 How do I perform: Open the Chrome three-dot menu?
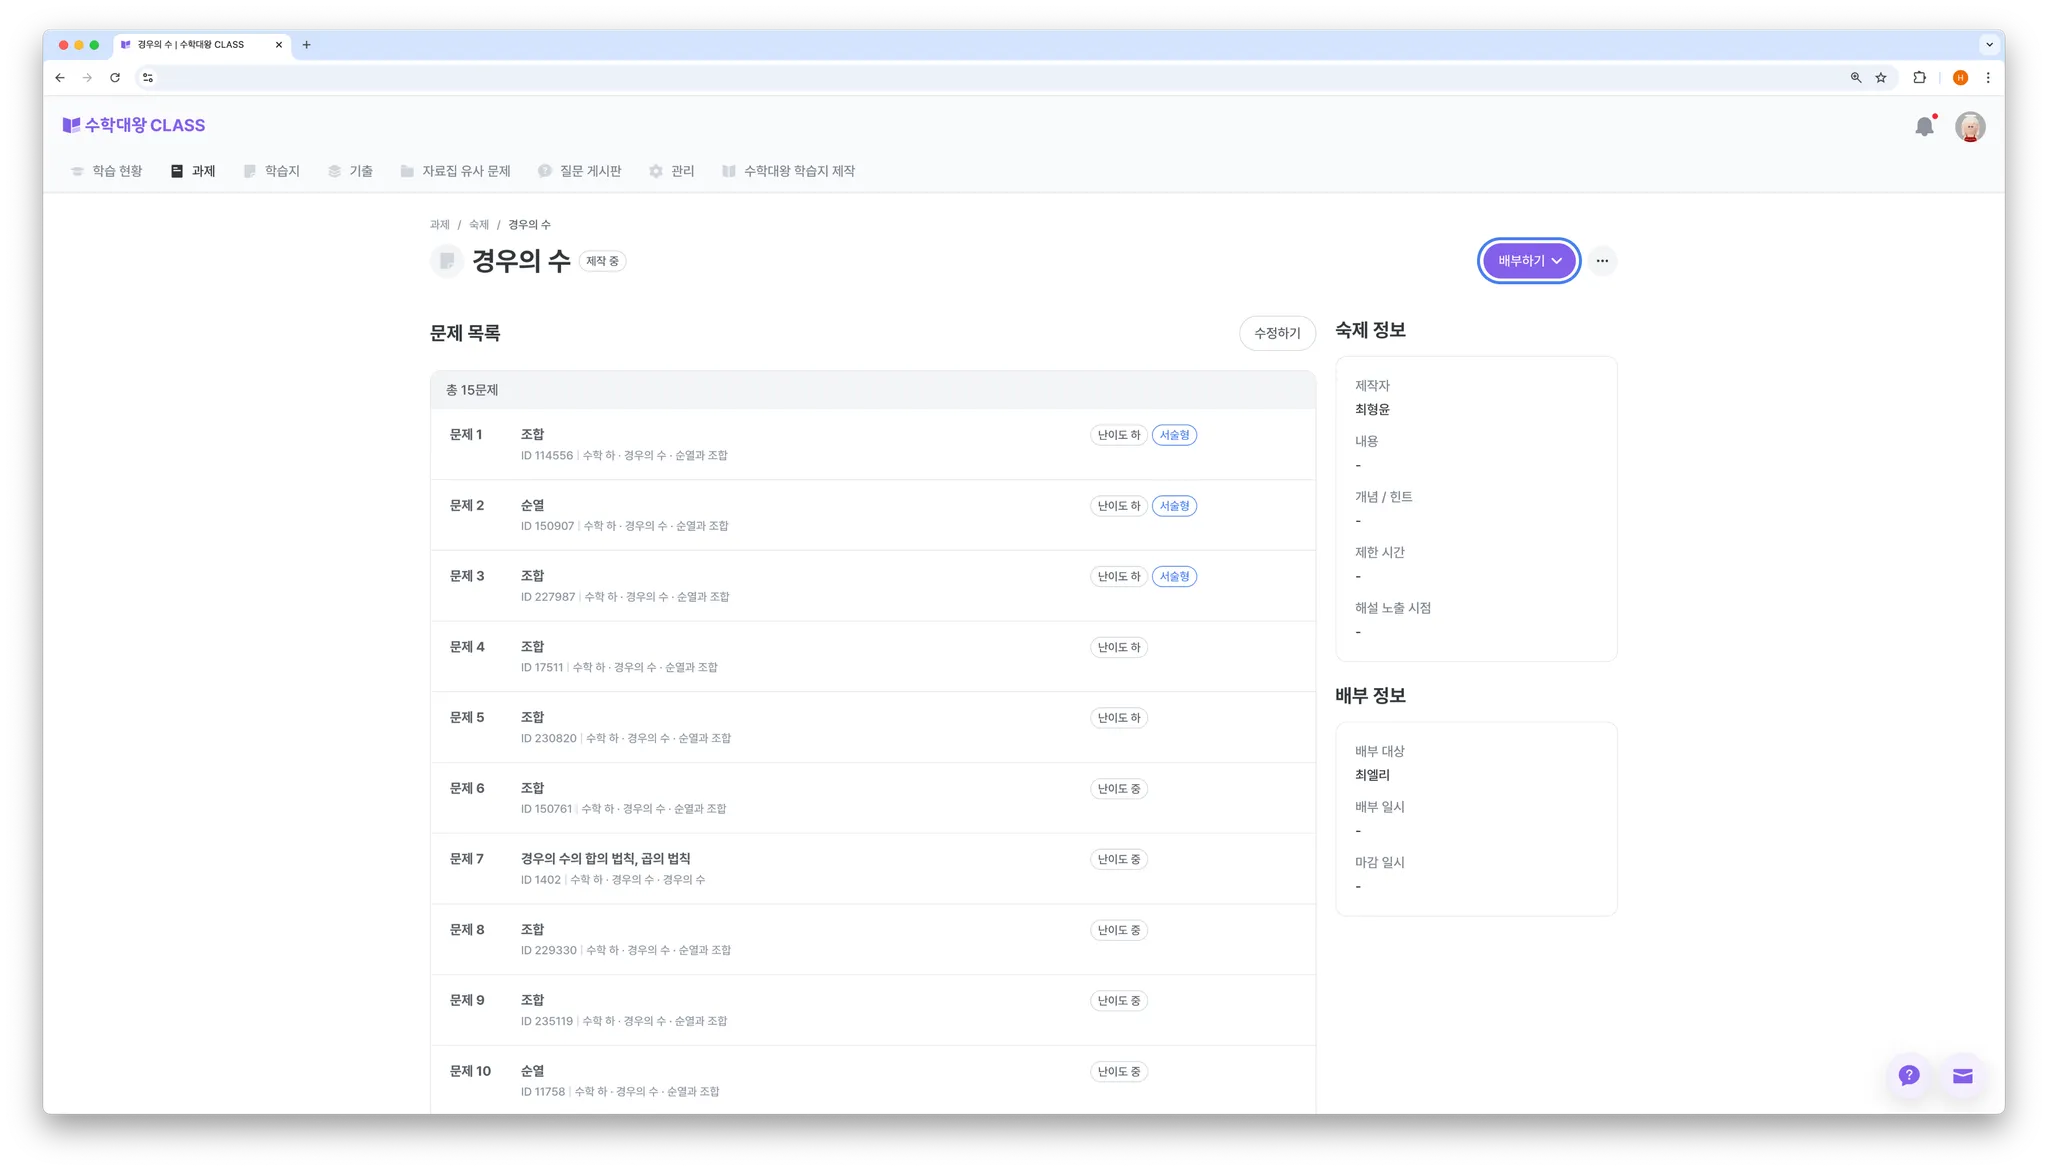(x=1988, y=78)
